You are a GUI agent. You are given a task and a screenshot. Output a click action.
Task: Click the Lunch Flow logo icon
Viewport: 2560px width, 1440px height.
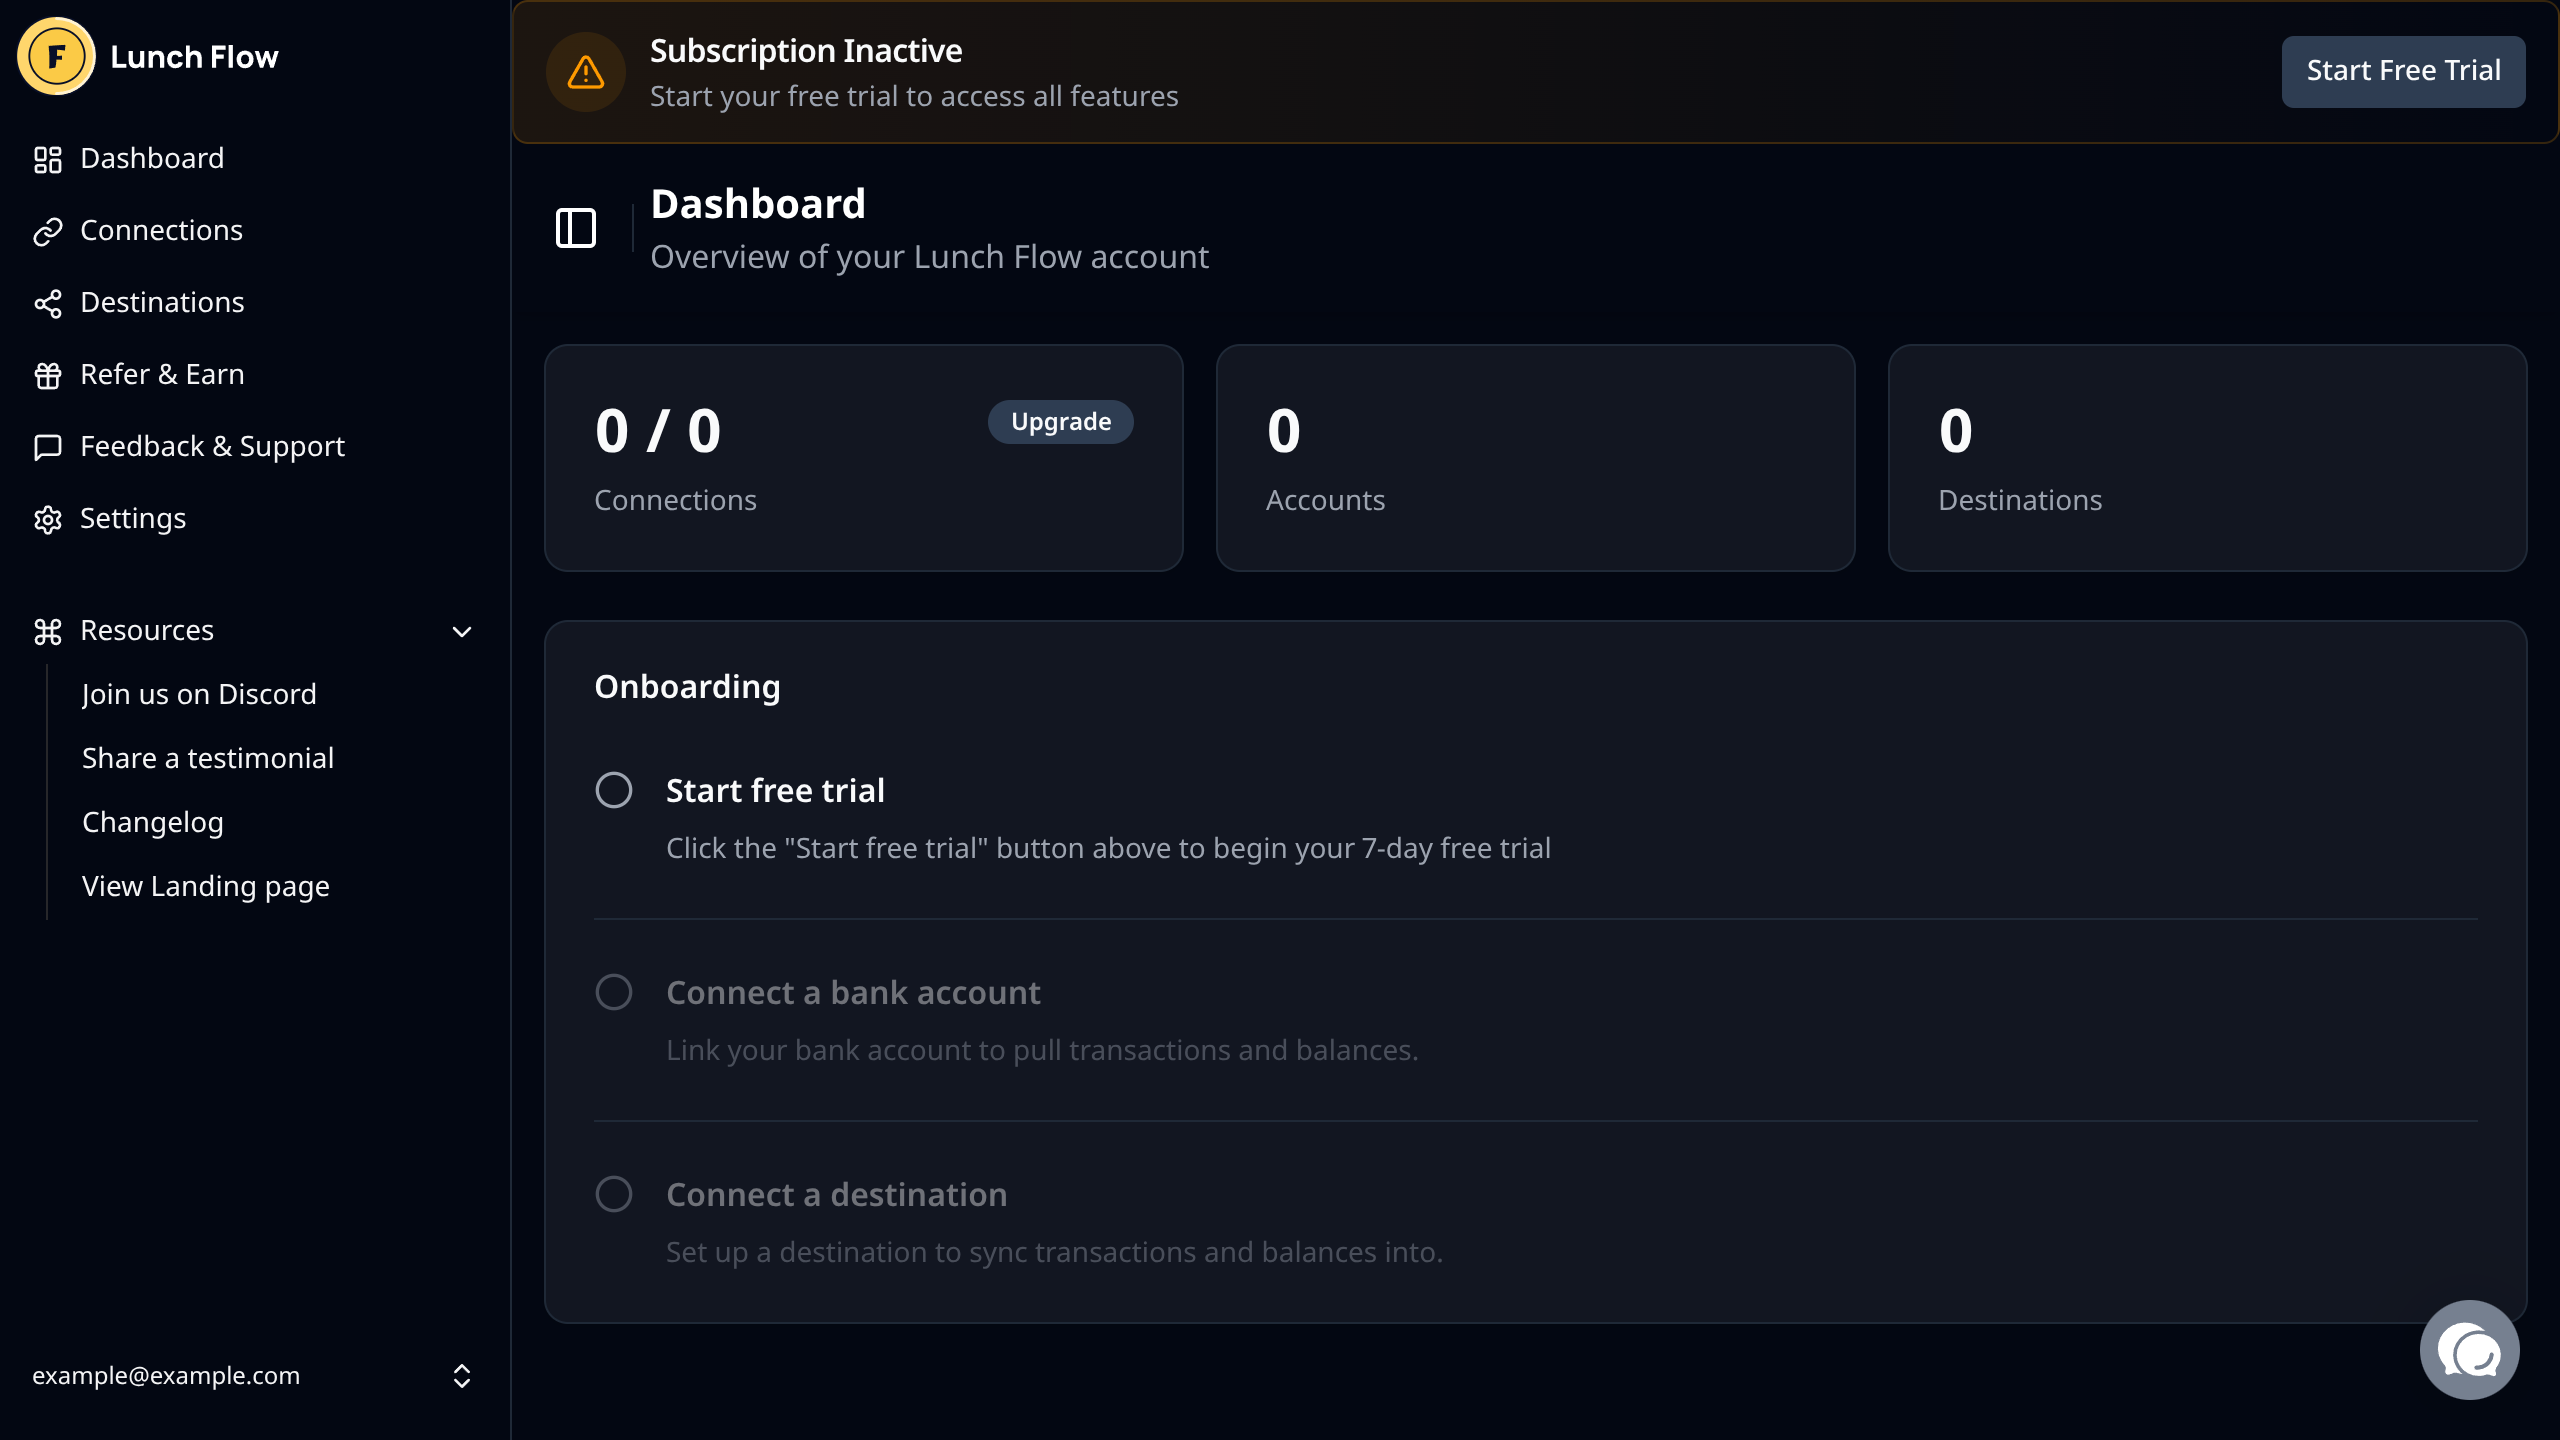coord(56,57)
